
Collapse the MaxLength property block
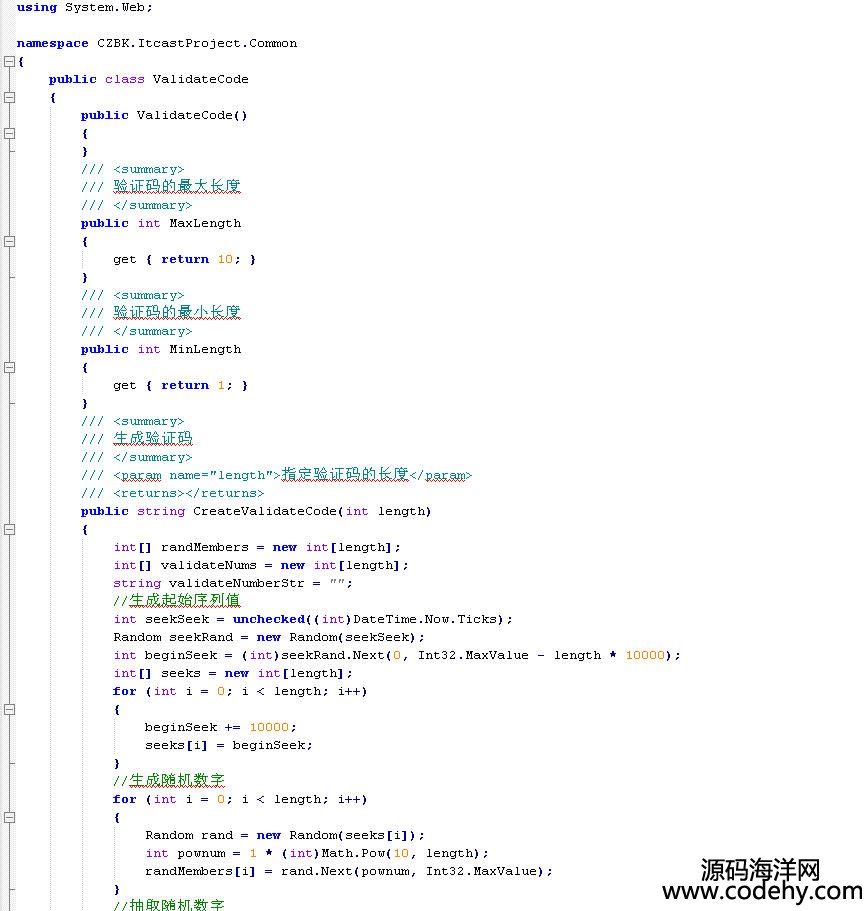(x=9, y=241)
